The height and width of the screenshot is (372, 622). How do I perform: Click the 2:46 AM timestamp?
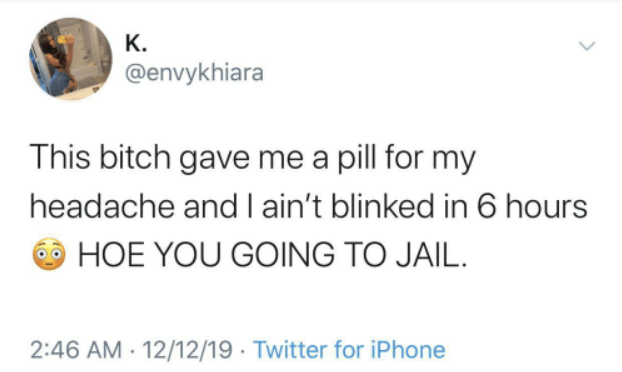[x=76, y=350]
